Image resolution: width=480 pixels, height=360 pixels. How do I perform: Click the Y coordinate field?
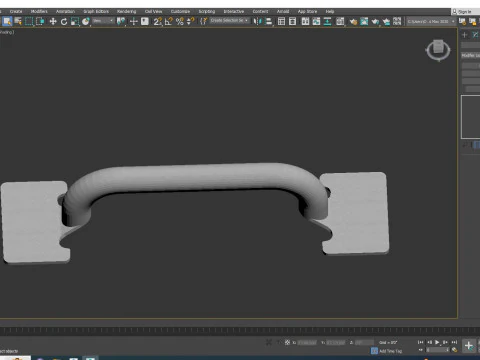tap(335, 343)
